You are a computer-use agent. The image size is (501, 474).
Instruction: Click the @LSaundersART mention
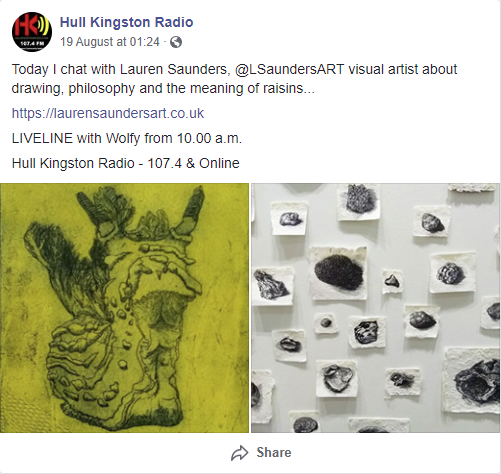(289, 69)
